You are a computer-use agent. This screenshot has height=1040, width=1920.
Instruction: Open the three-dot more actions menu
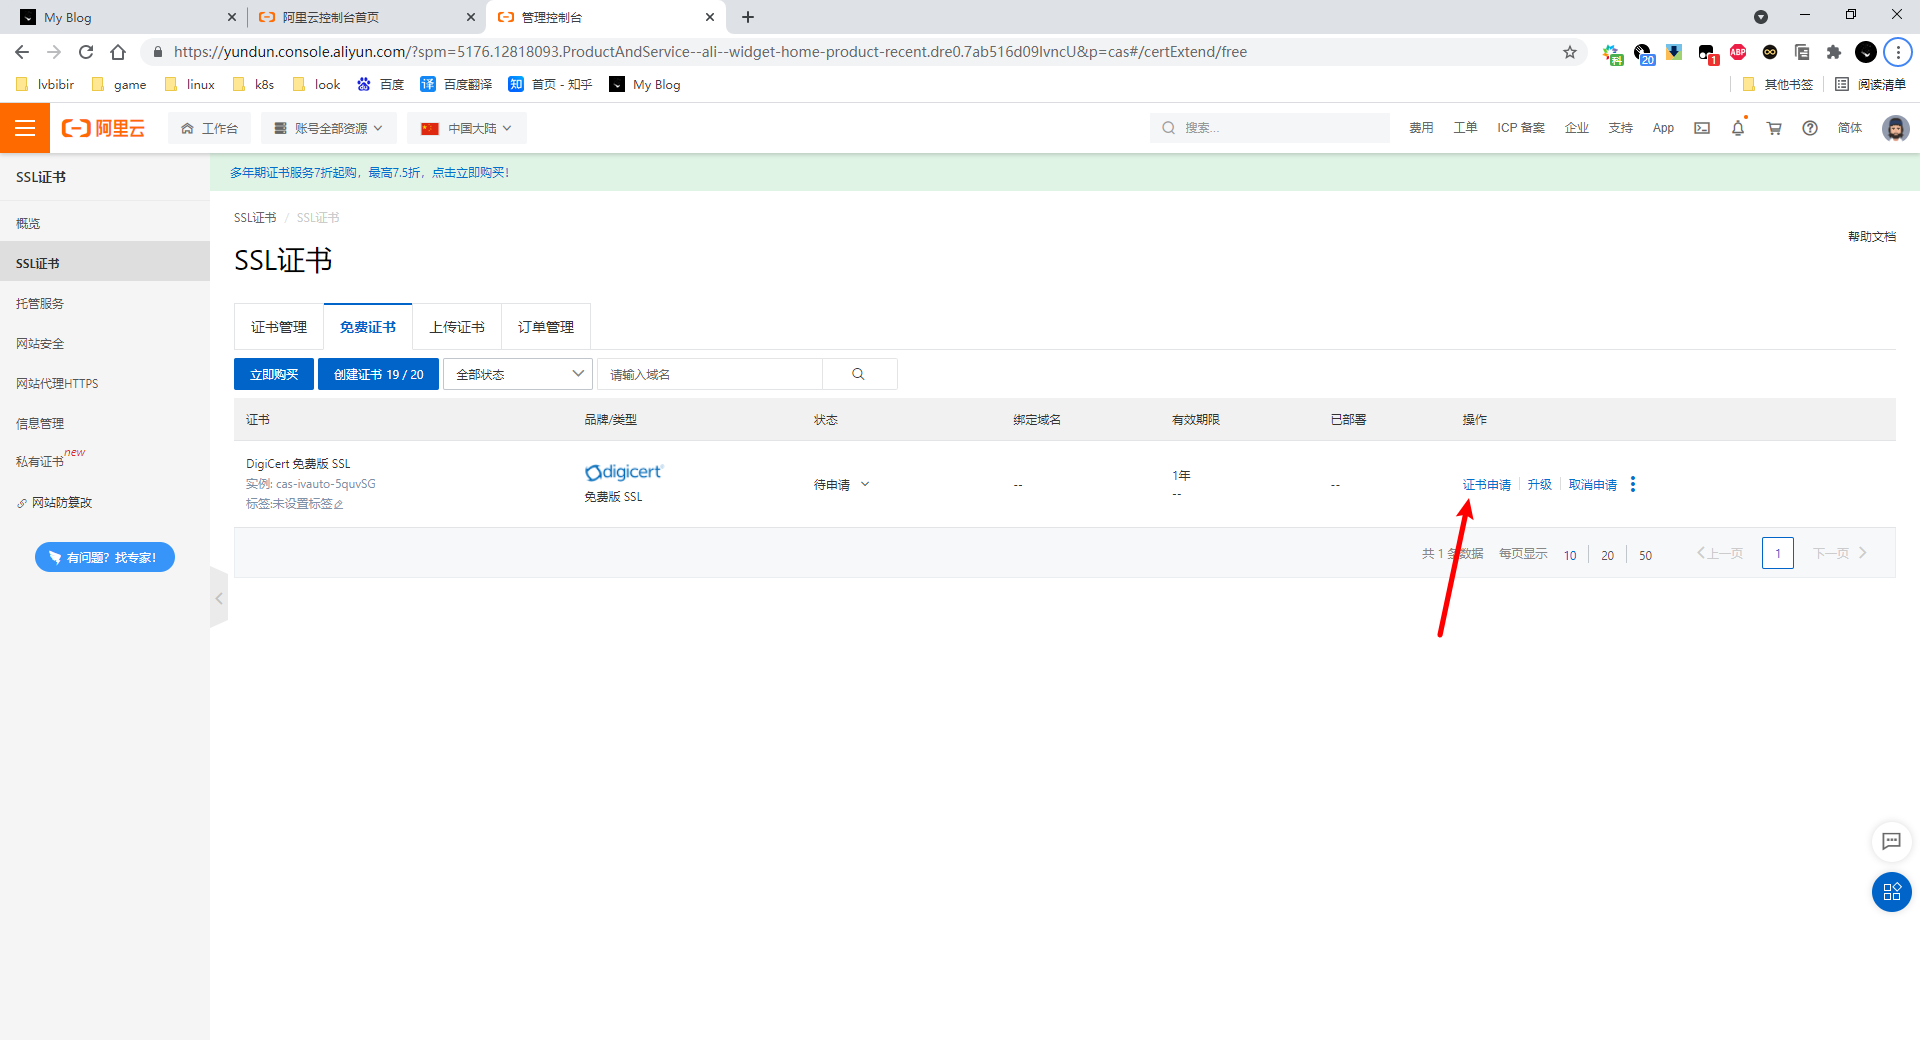pyautogui.click(x=1633, y=484)
